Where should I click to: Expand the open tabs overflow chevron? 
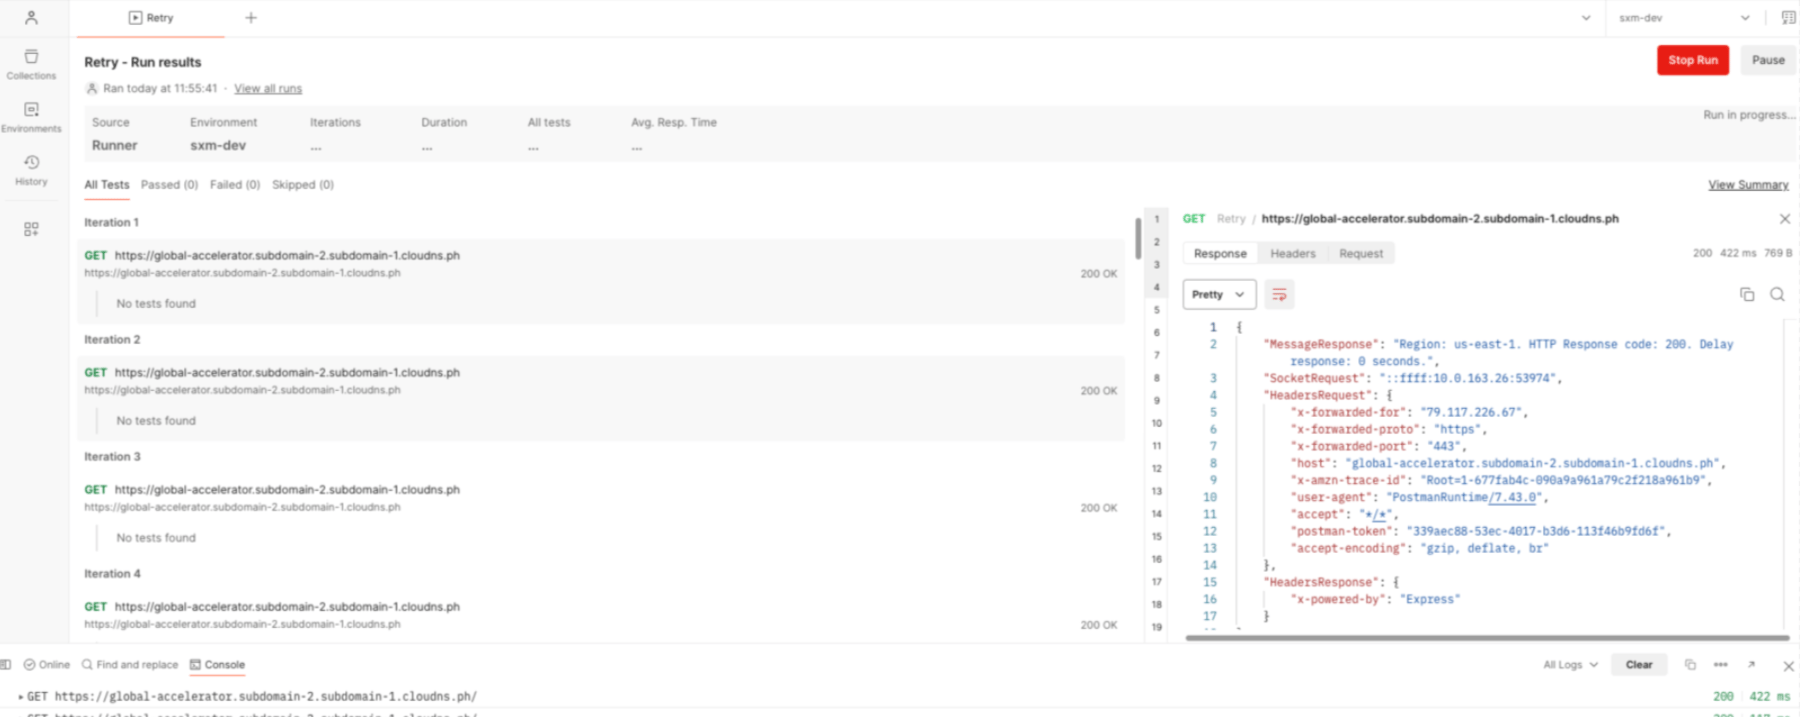[x=1586, y=18]
